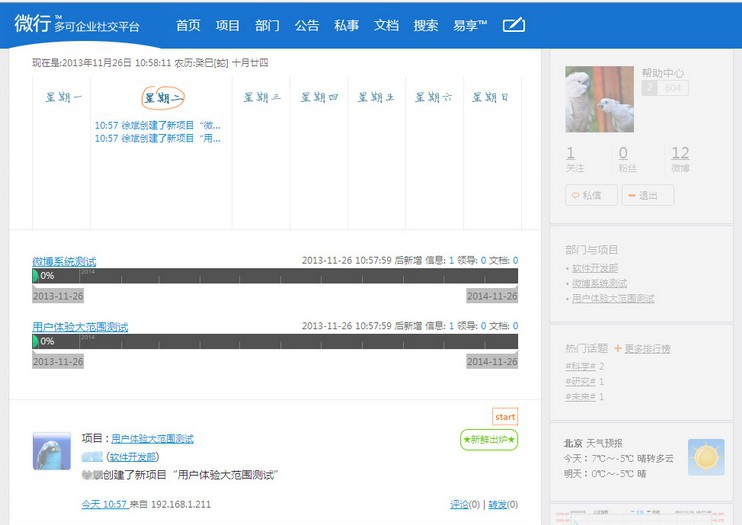This screenshot has height=525, width=742.
Task: Click 信息 count for 微博系统测试
Action: click(451, 260)
